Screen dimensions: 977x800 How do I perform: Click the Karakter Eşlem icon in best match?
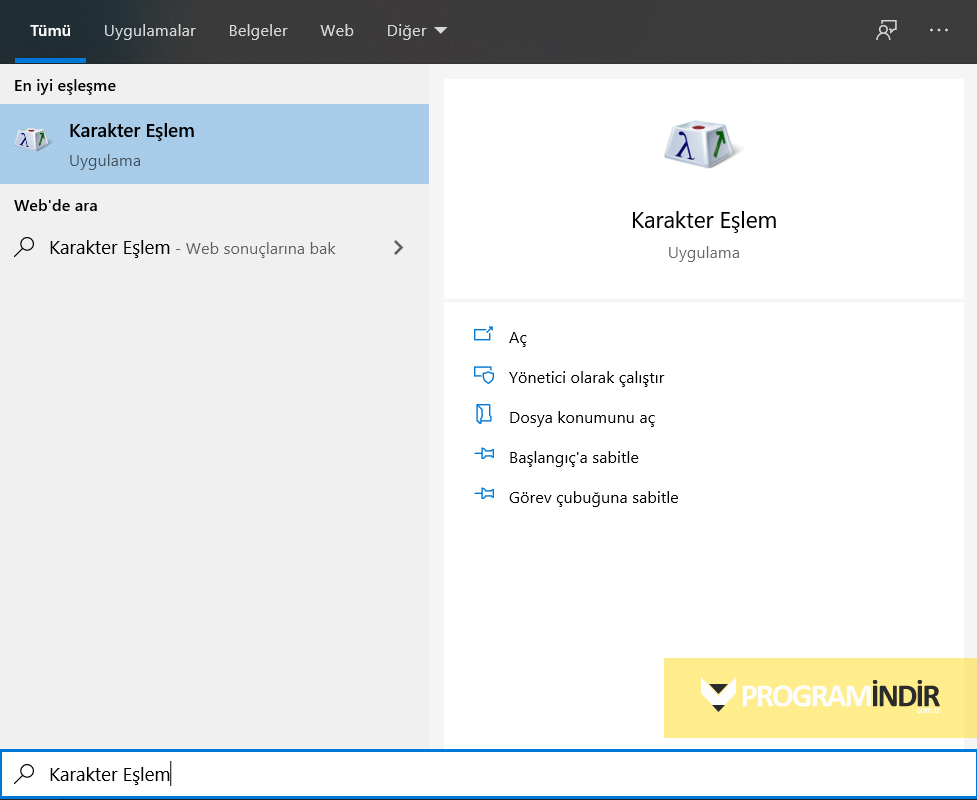[x=32, y=140]
